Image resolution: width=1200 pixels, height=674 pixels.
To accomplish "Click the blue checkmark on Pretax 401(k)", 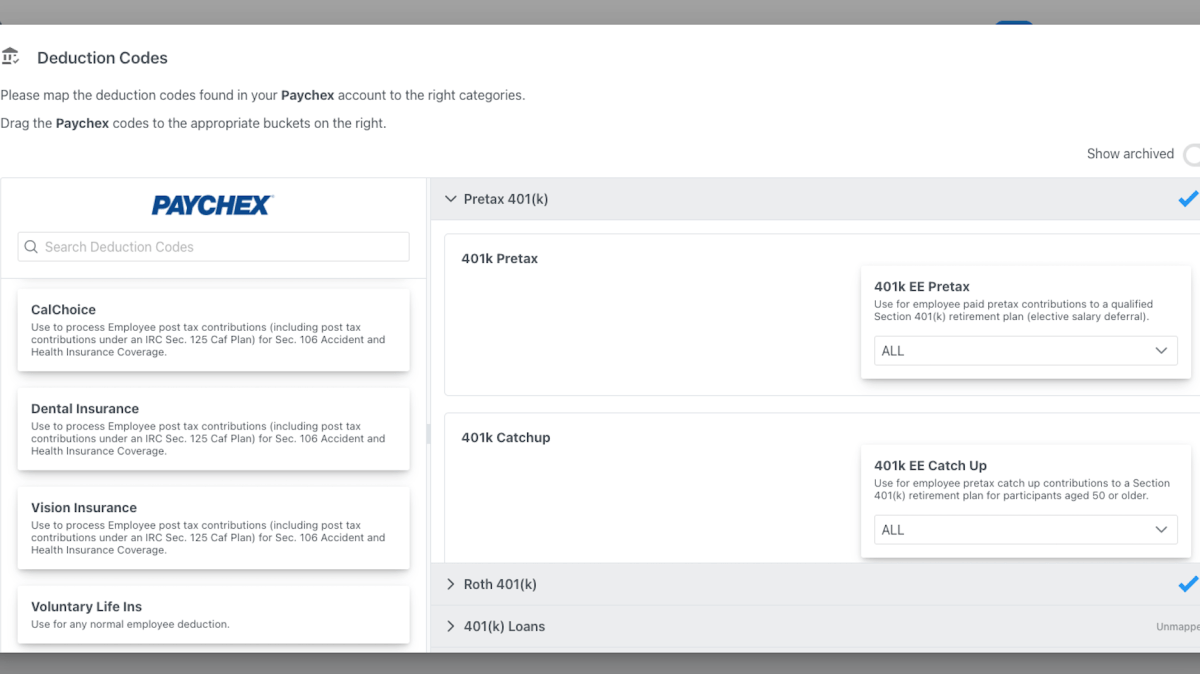I will click(x=1187, y=199).
